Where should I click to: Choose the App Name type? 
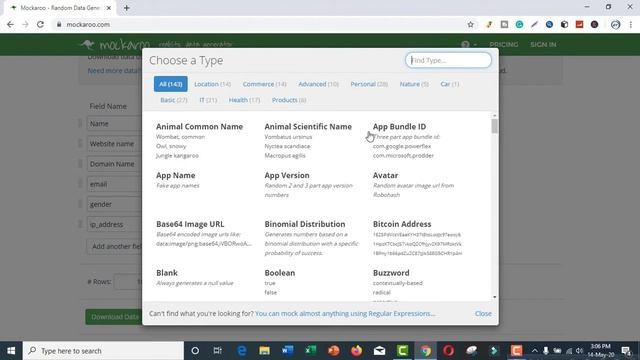[x=176, y=175]
